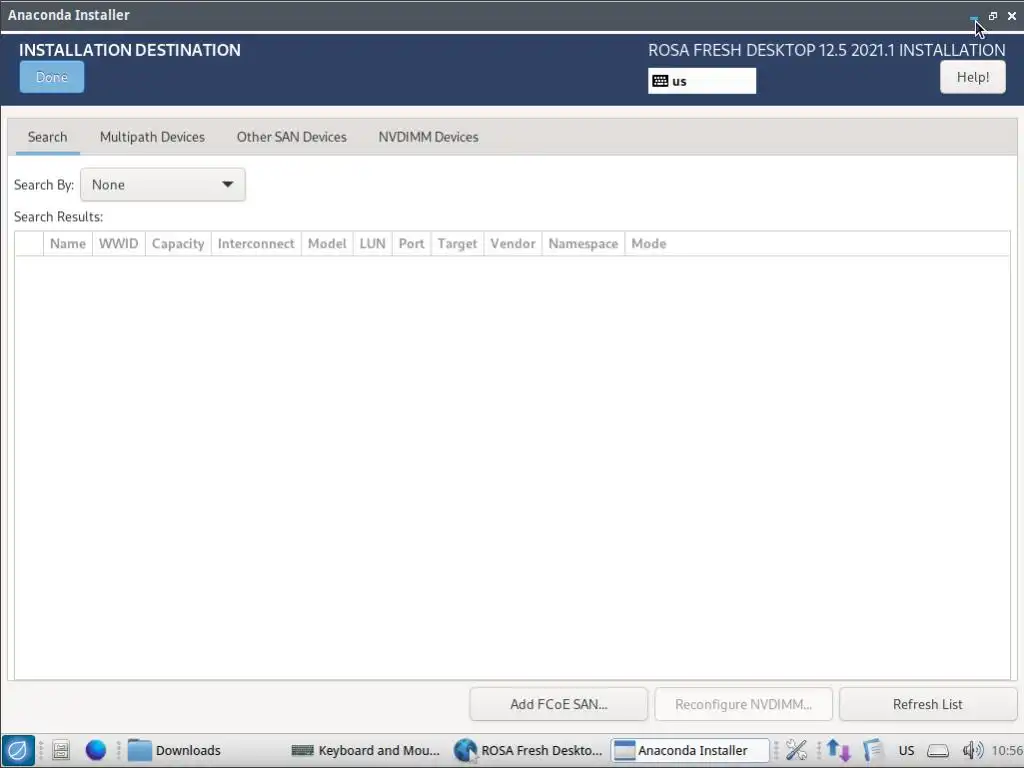This screenshot has height=768, width=1024.
Task: Open the removable drive tray icon
Action: tap(938, 751)
